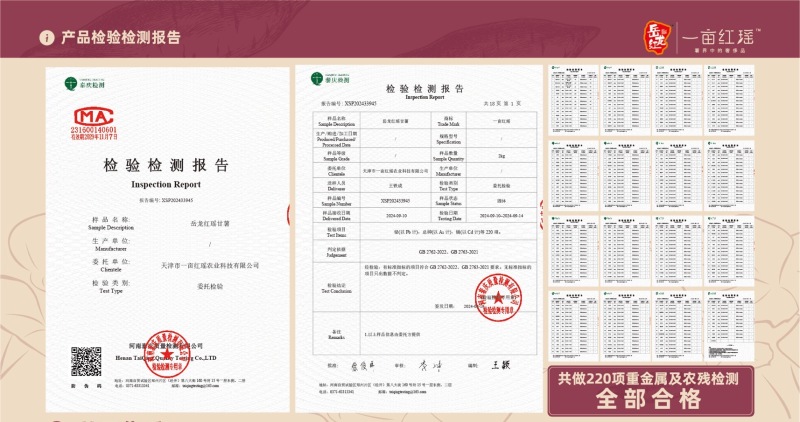Click Henan TaiQing Quality Testing Co.,LTD text
The image size is (800, 422).
(x=166, y=358)
